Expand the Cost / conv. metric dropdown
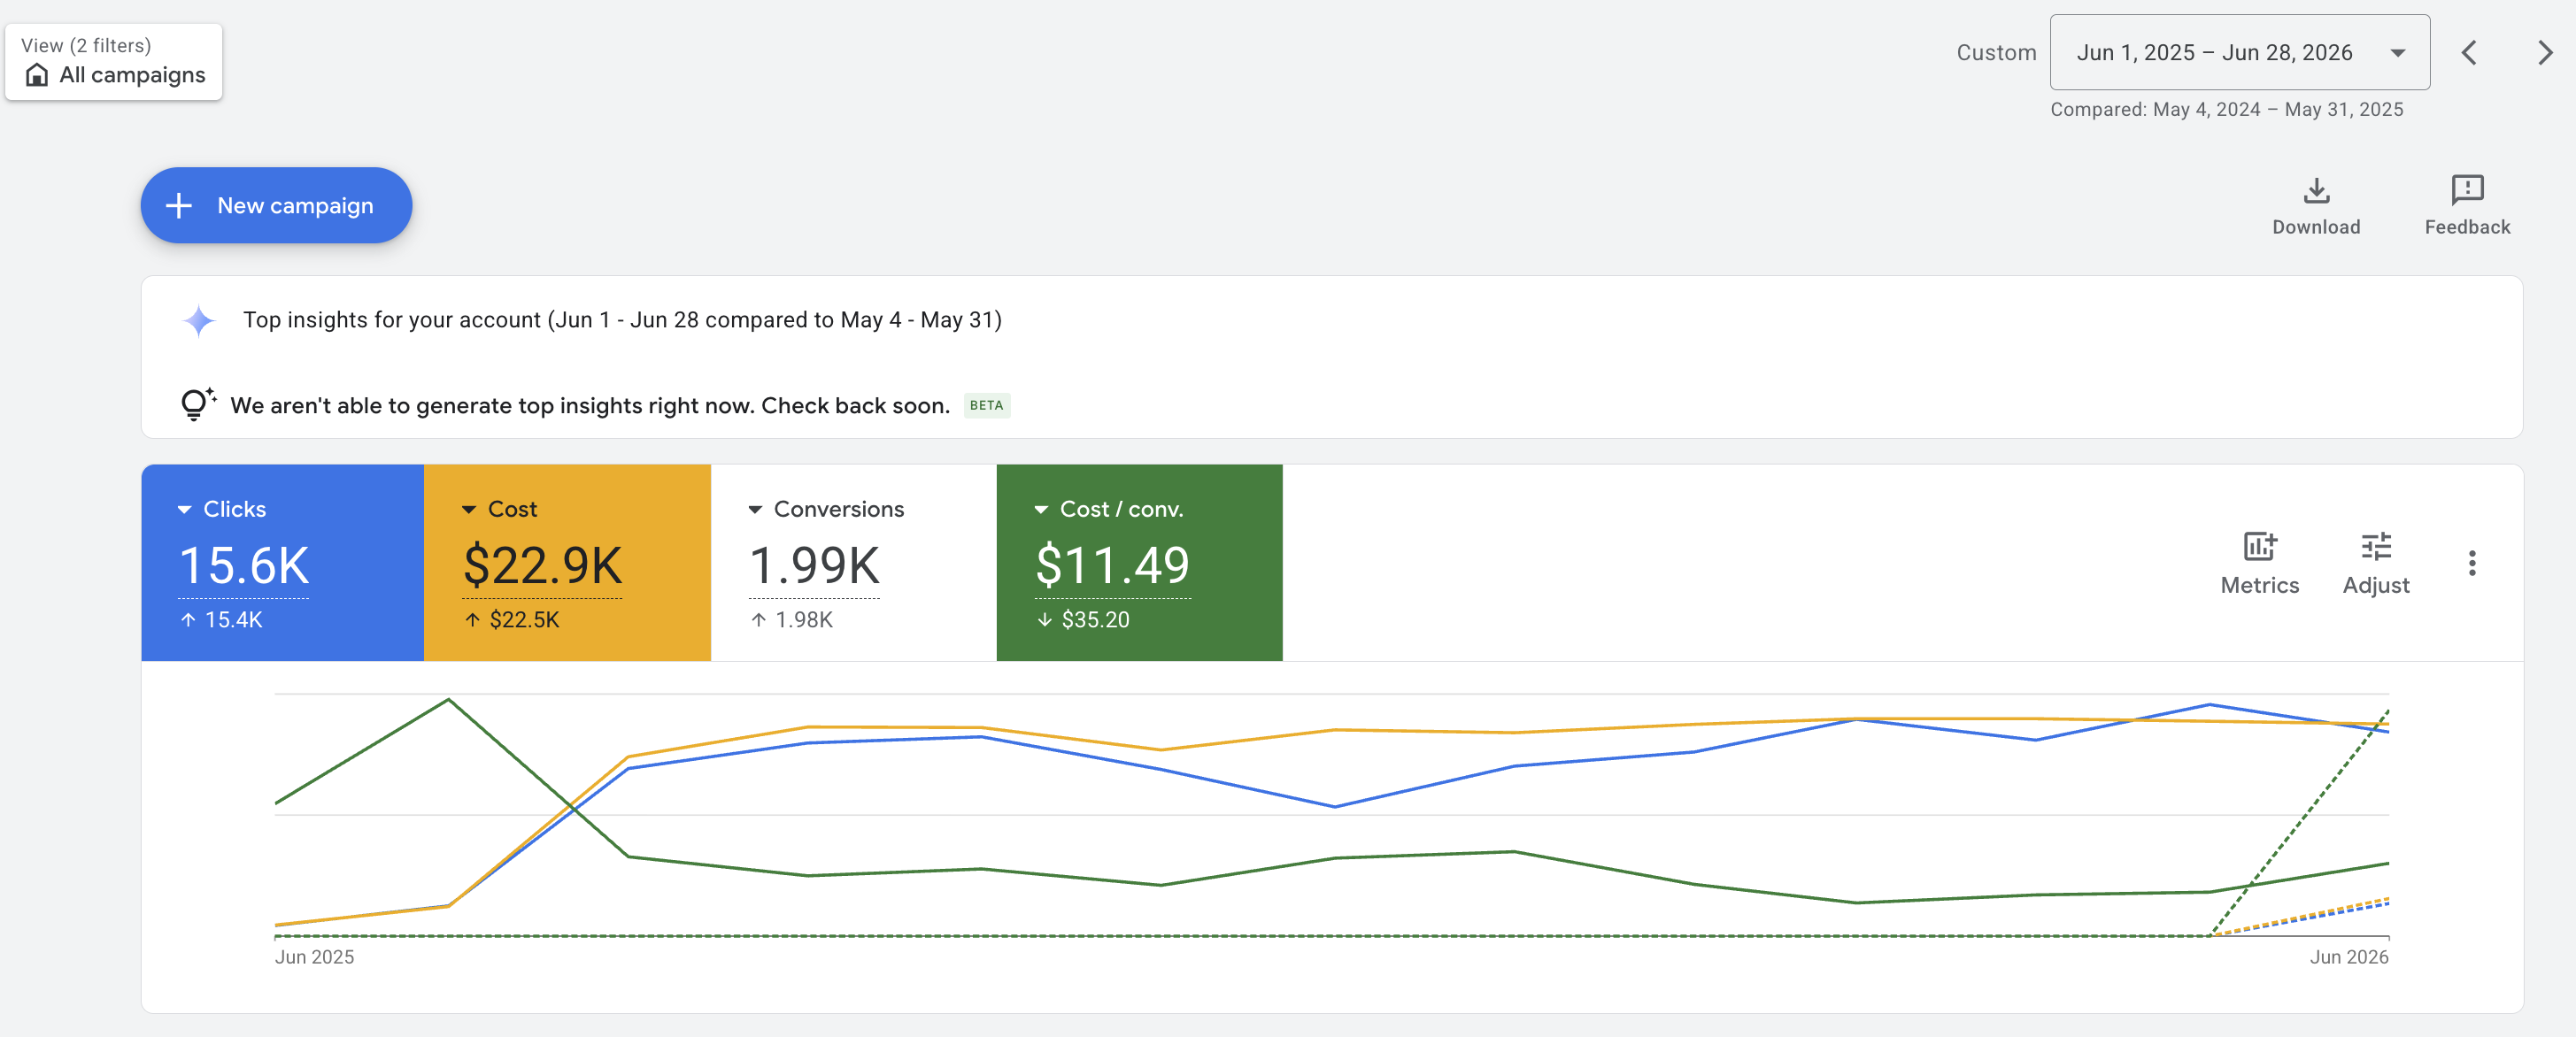This screenshot has width=2576, height=1037. pos(1041,509)
